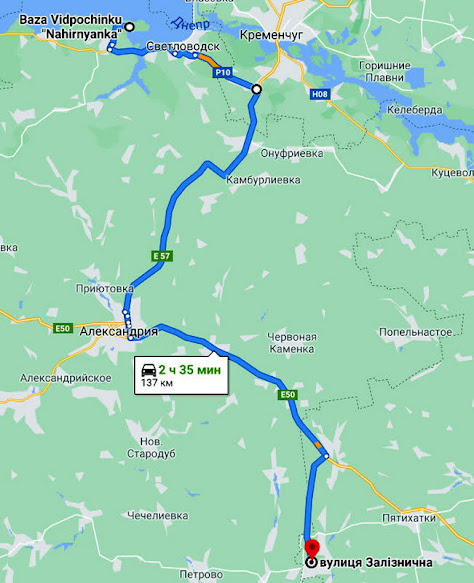Open the 2 ч 35 мин route callout

(181, 375)
